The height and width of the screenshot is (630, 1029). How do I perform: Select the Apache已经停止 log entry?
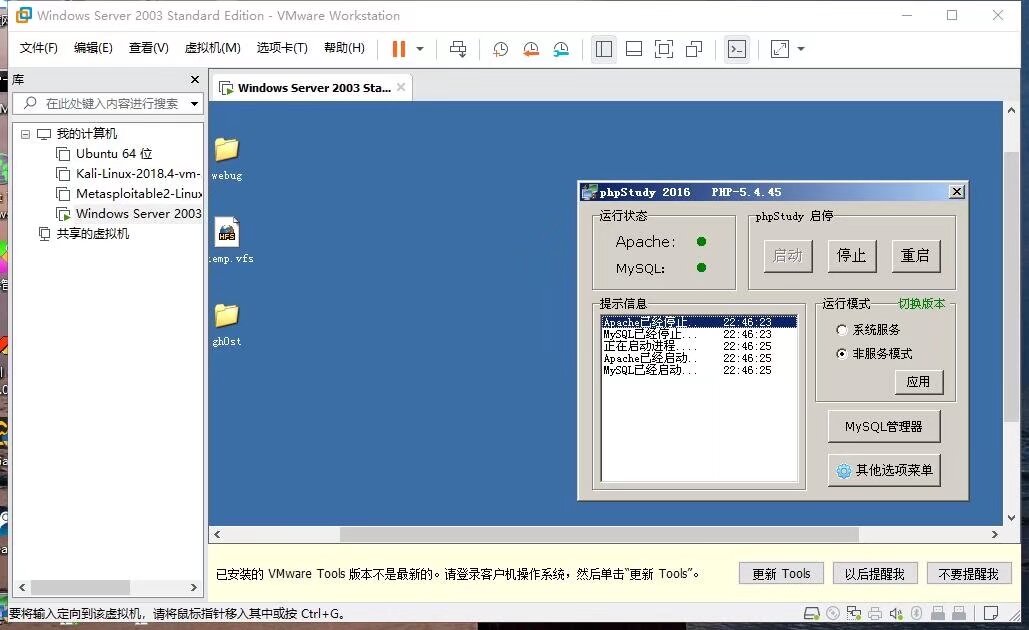tap(699, 322)
